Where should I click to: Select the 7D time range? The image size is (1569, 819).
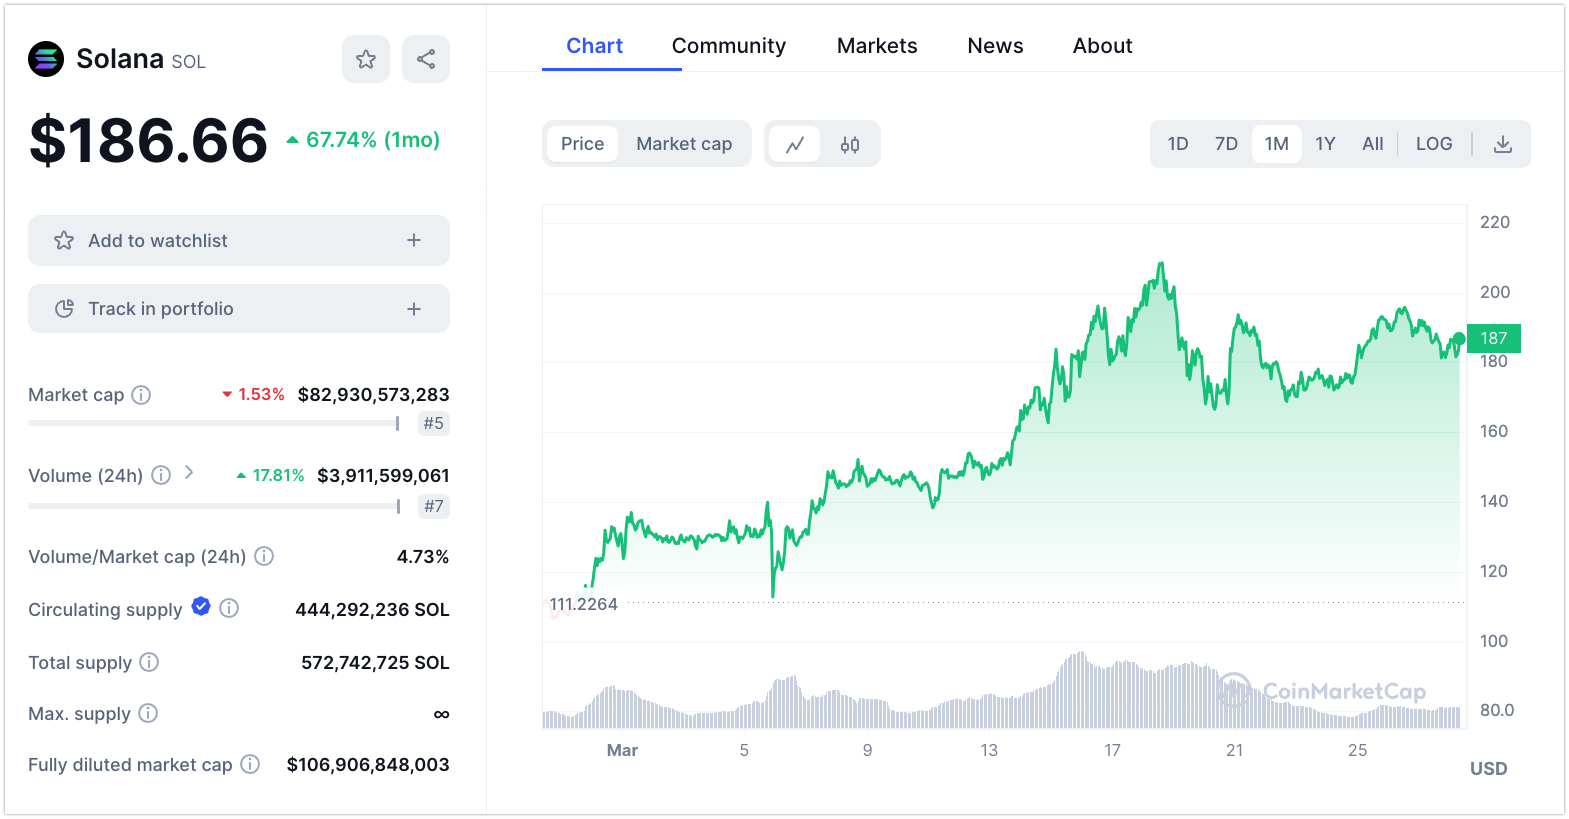click(x=1226, y=144)
